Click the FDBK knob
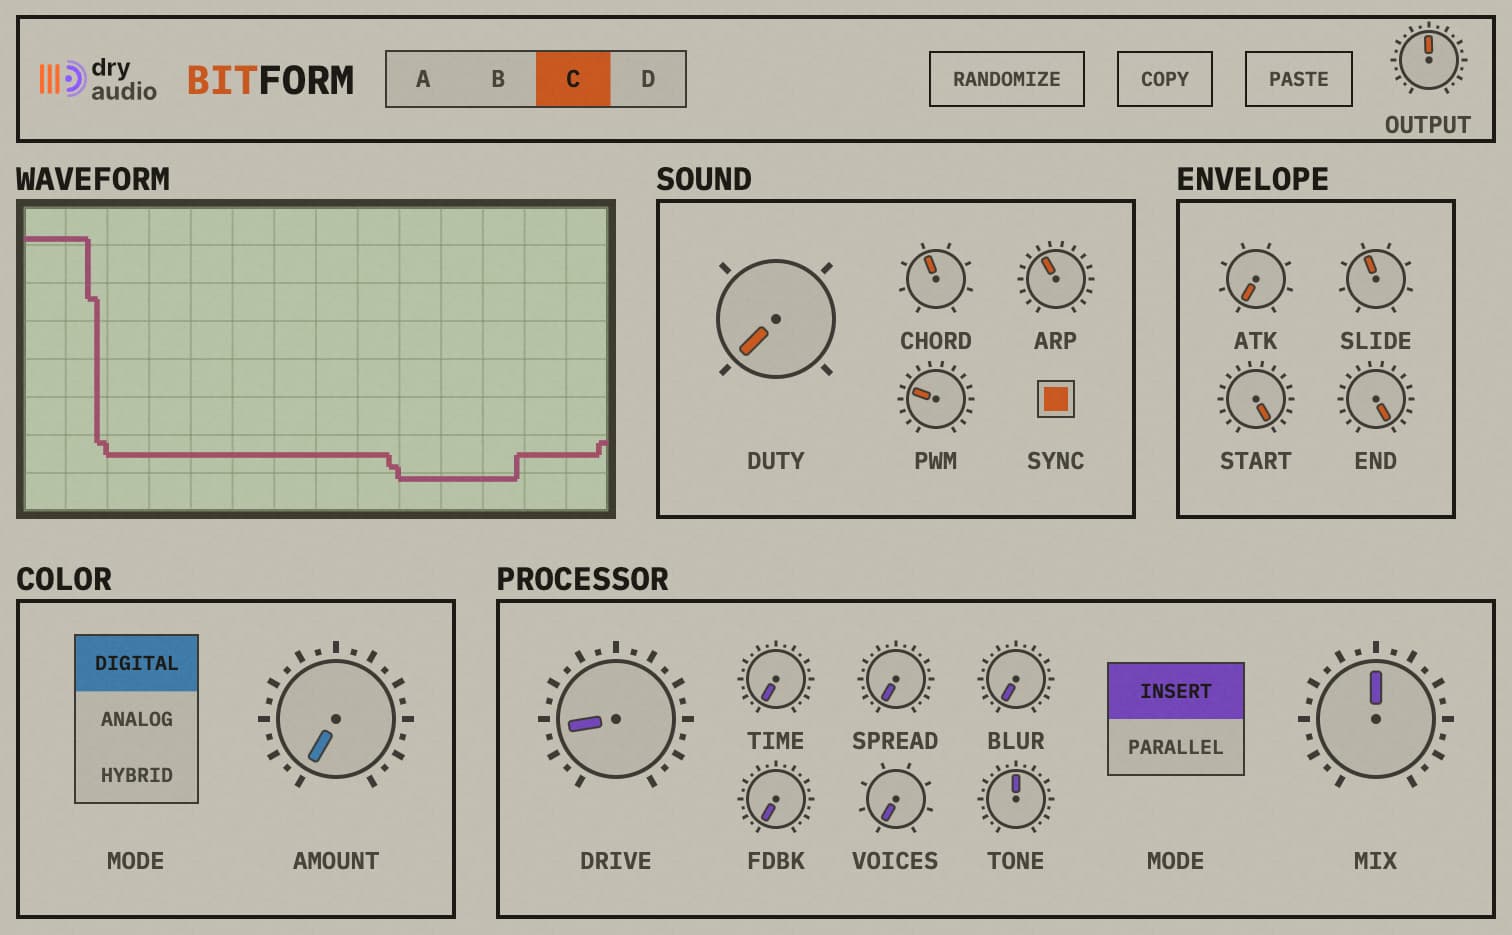Screen dimensions: 1512x935 tap(776, 799)
